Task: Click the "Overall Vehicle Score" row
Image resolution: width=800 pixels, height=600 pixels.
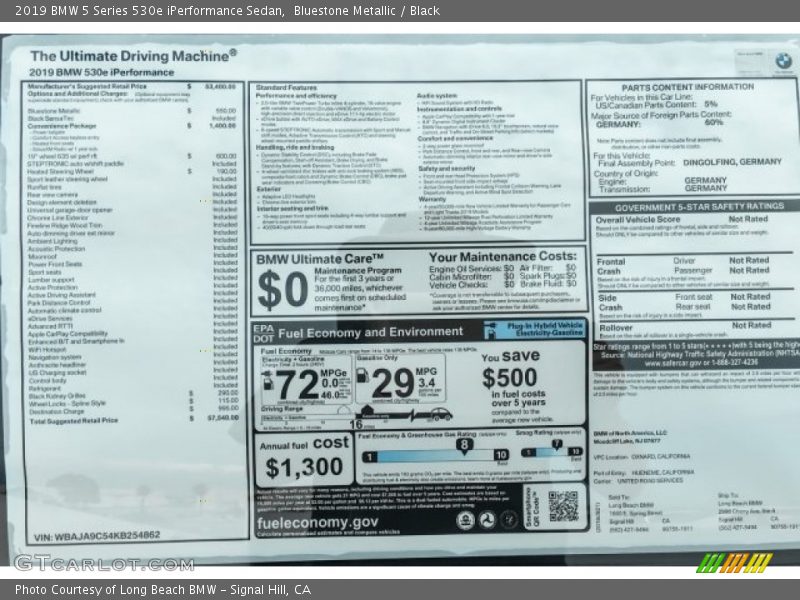Action: (683, 219)
